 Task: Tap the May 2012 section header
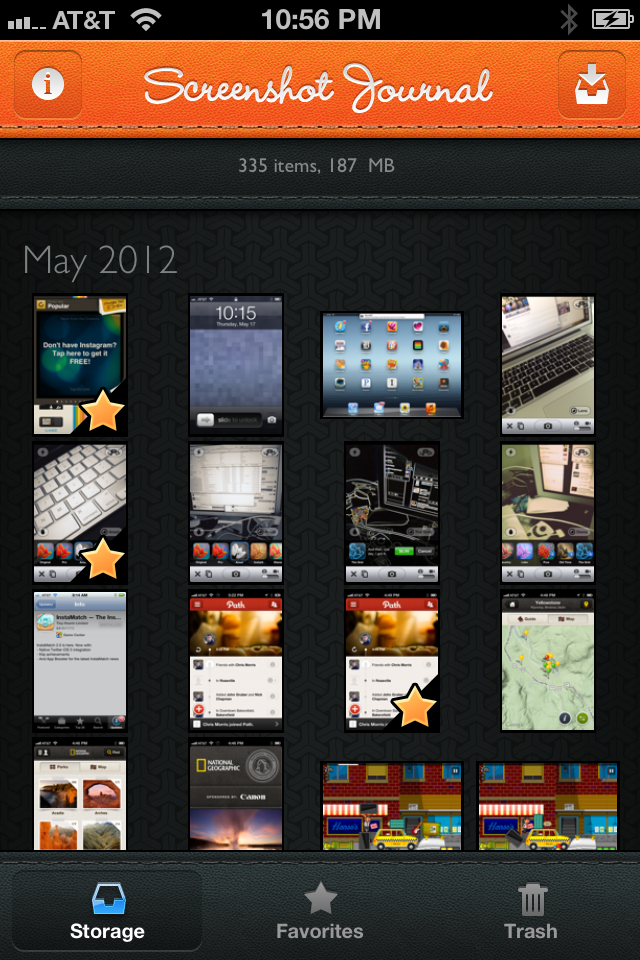pos(100,261)
